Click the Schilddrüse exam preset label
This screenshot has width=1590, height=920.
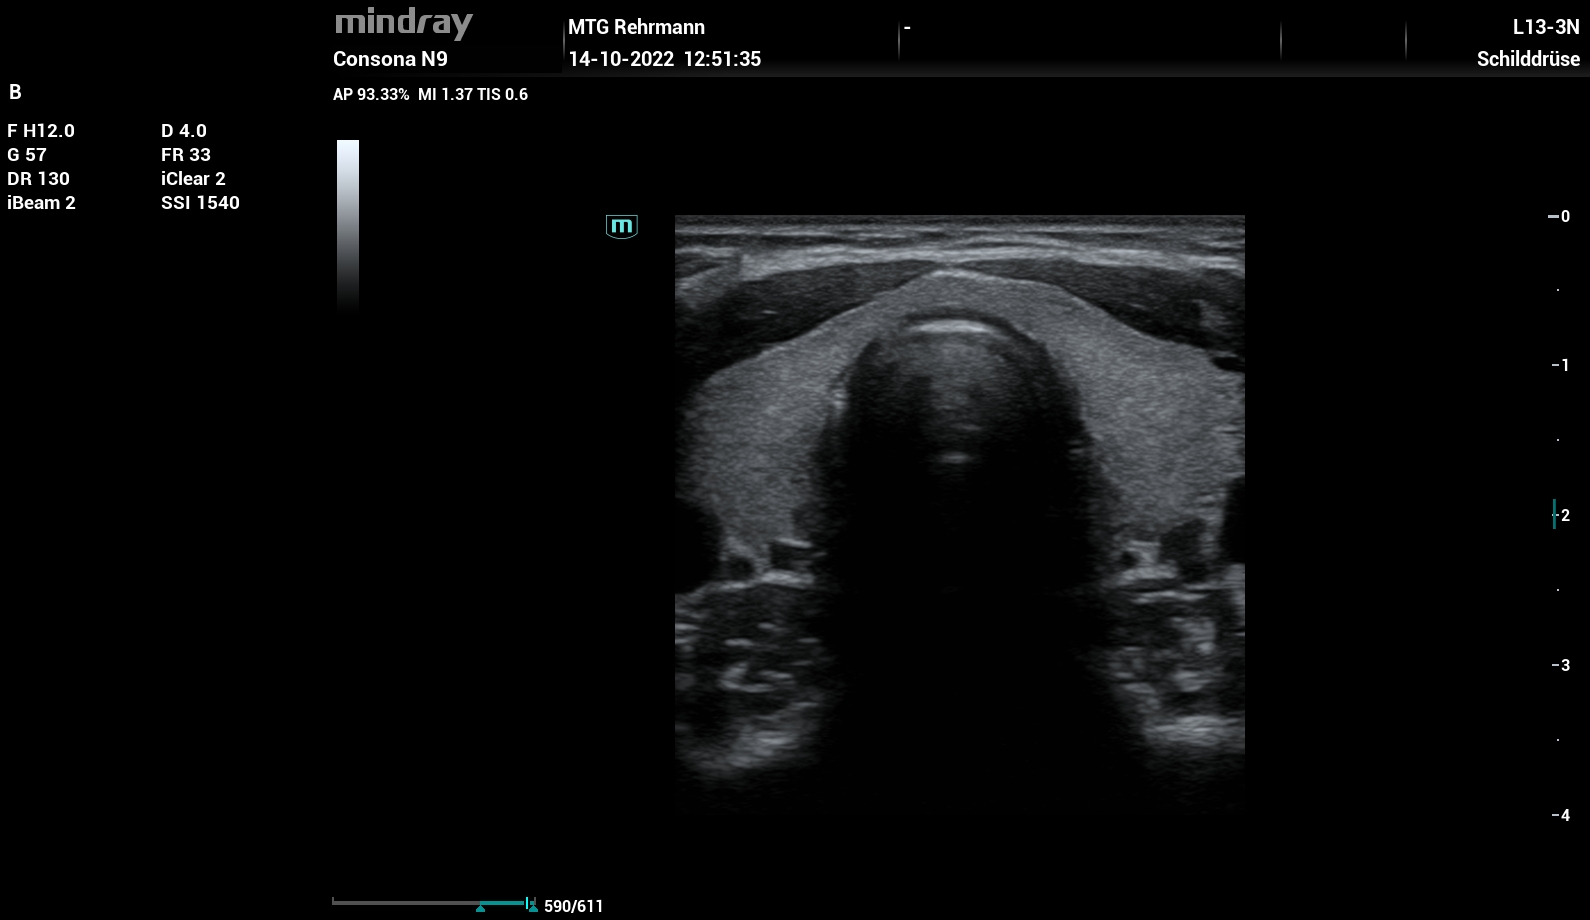pyautogui.click(x=1528, y=59)
